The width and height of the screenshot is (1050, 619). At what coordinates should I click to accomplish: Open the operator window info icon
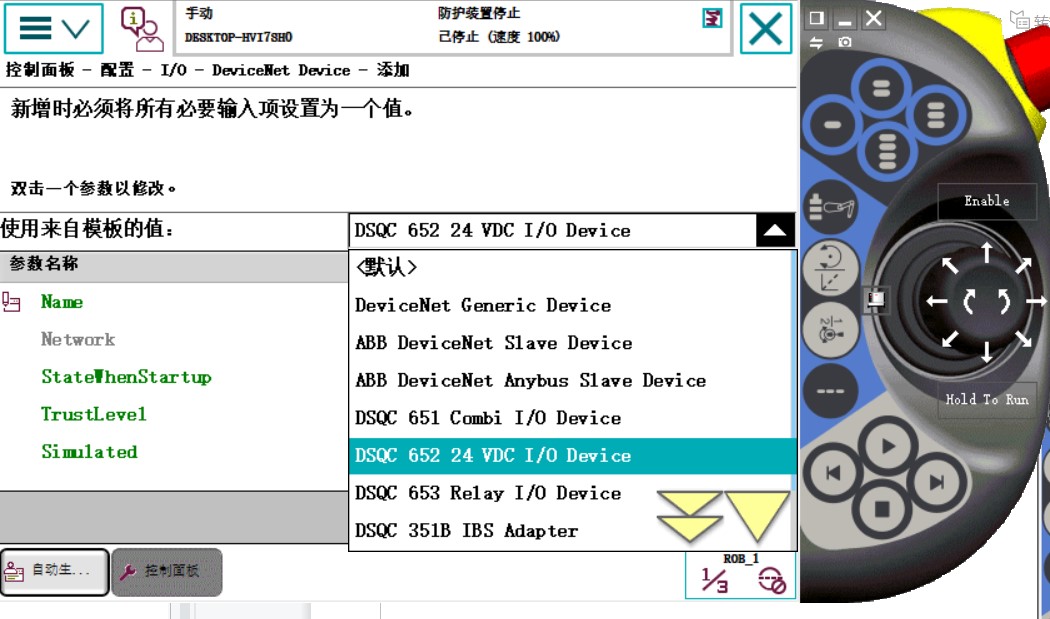tap(141, 29)
